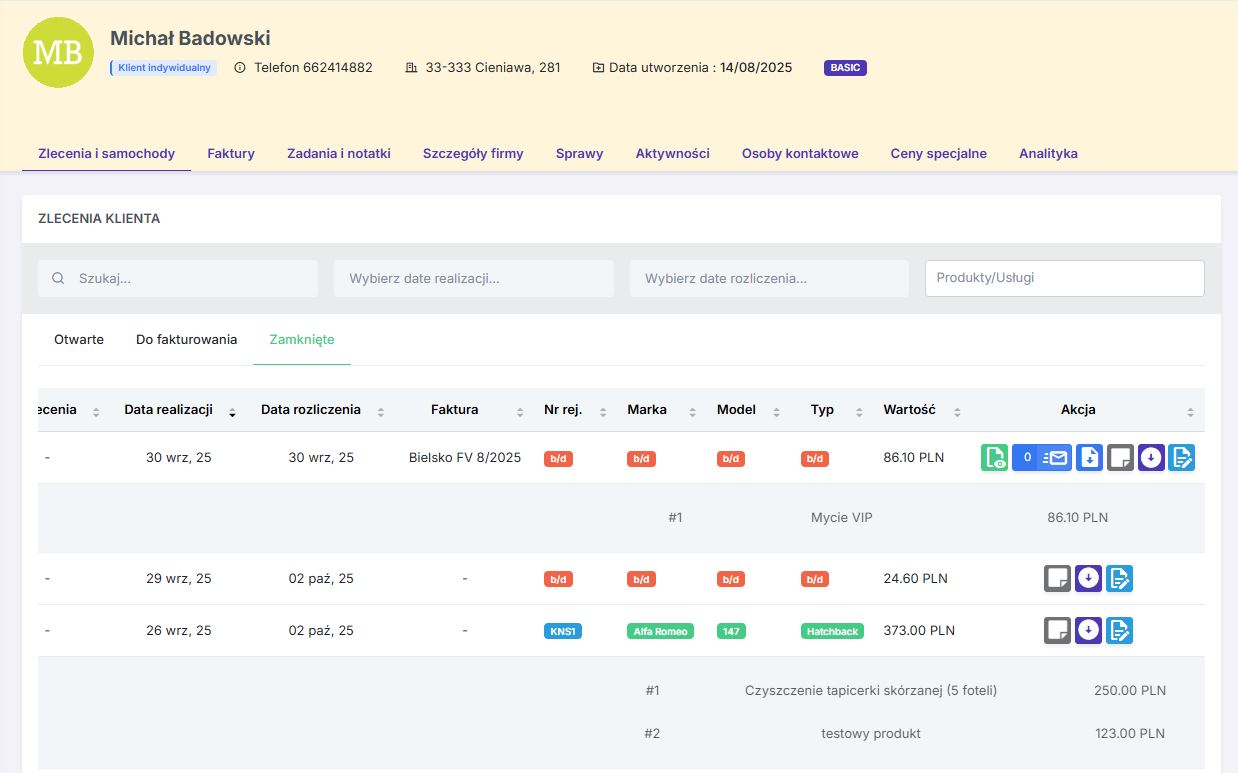Open gray note icon in Alfa Romeo row

click(1057, 631)
